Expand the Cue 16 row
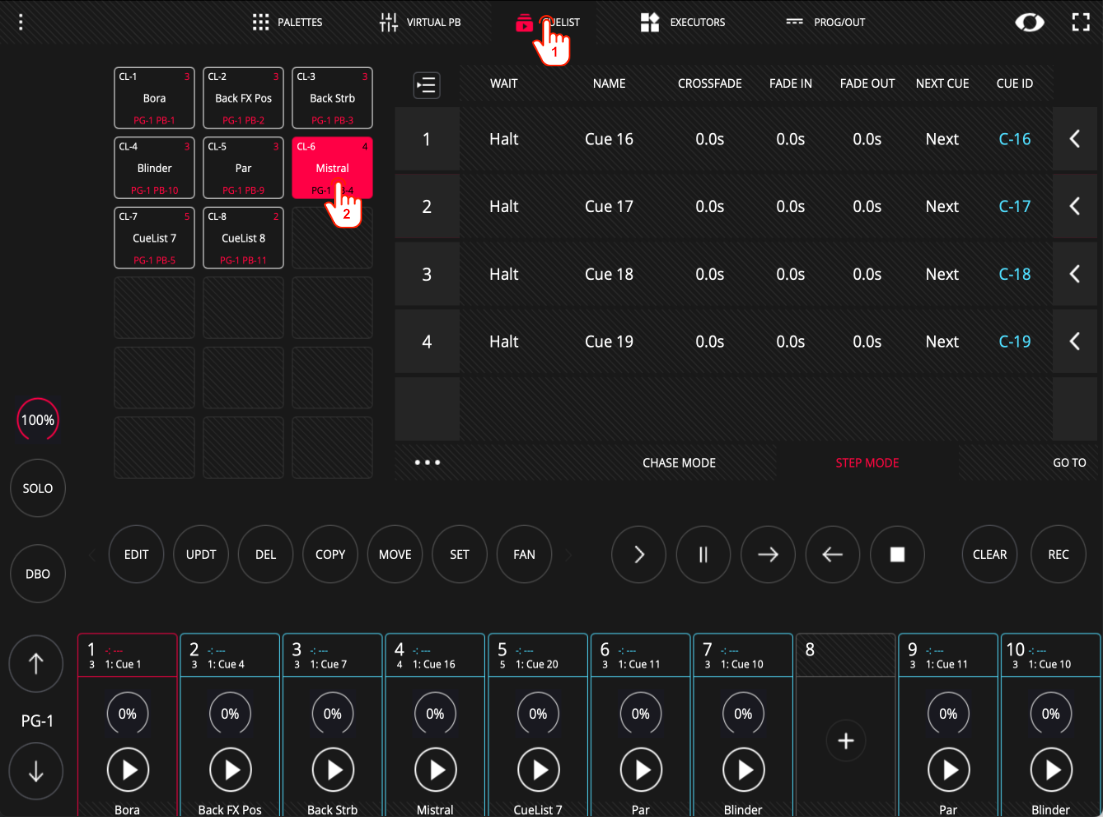The height and width of the screenshot is (817, 1103). click(1074, 139)
